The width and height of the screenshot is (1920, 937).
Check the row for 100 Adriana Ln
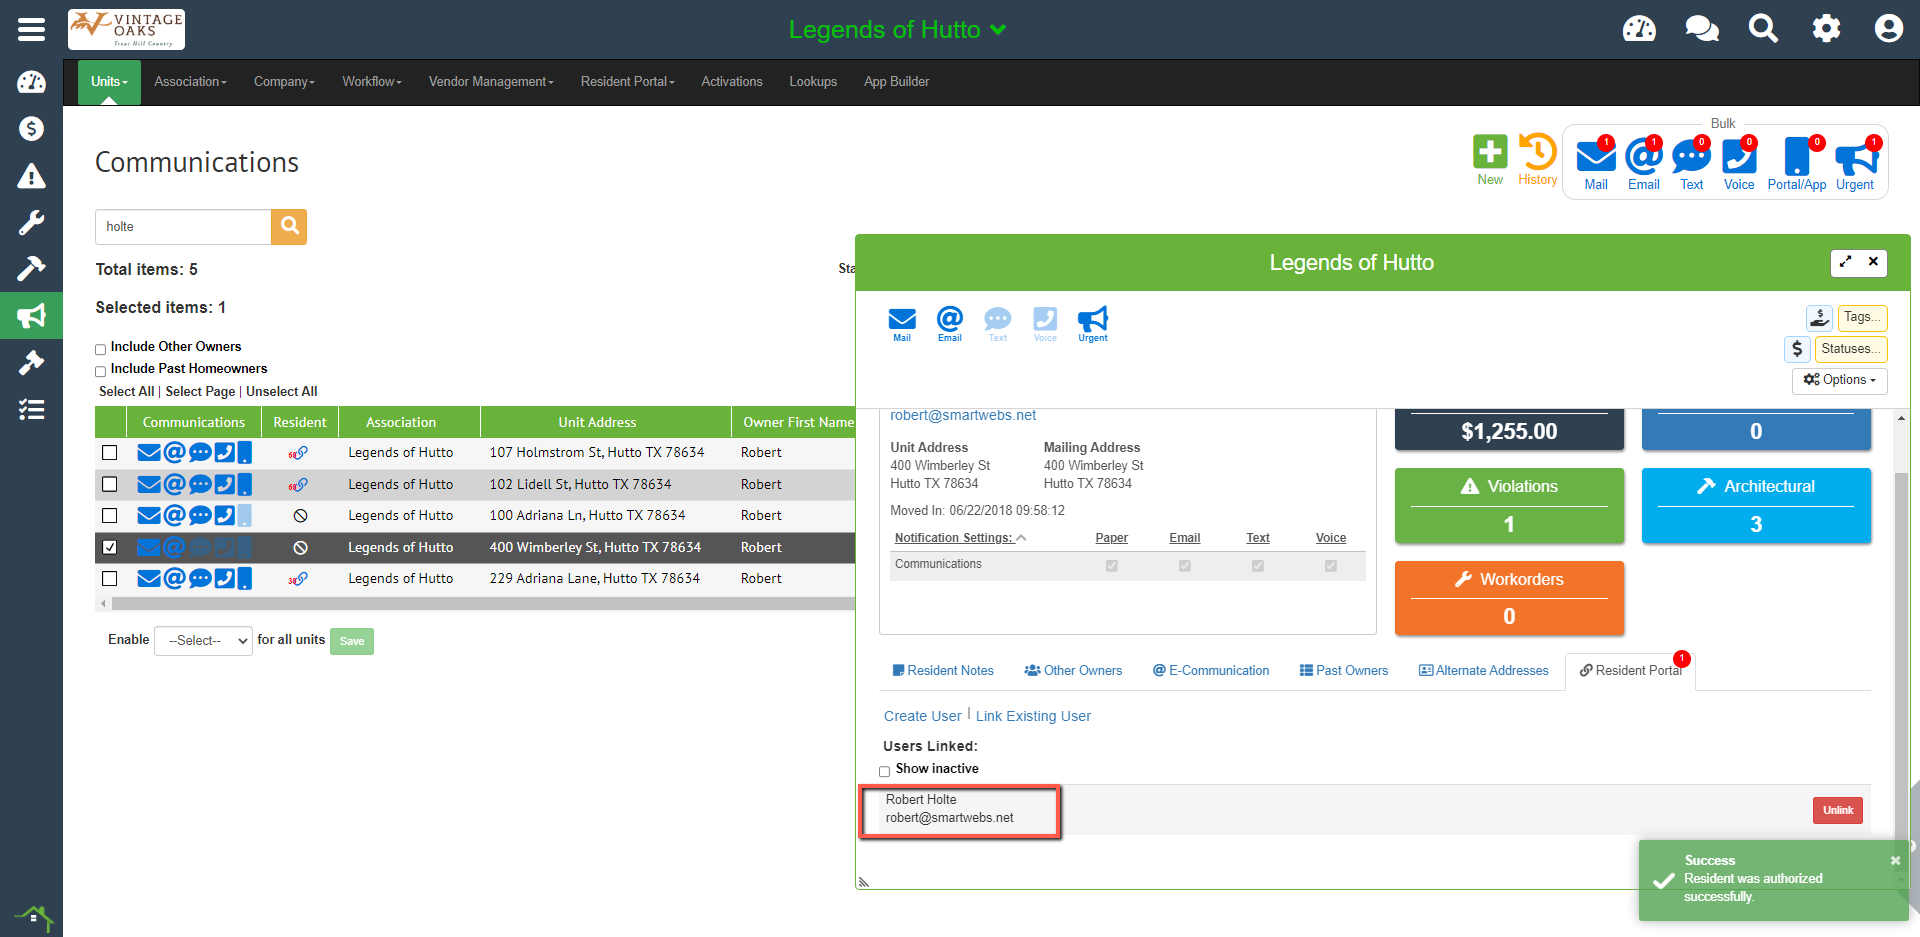(110, 516)
